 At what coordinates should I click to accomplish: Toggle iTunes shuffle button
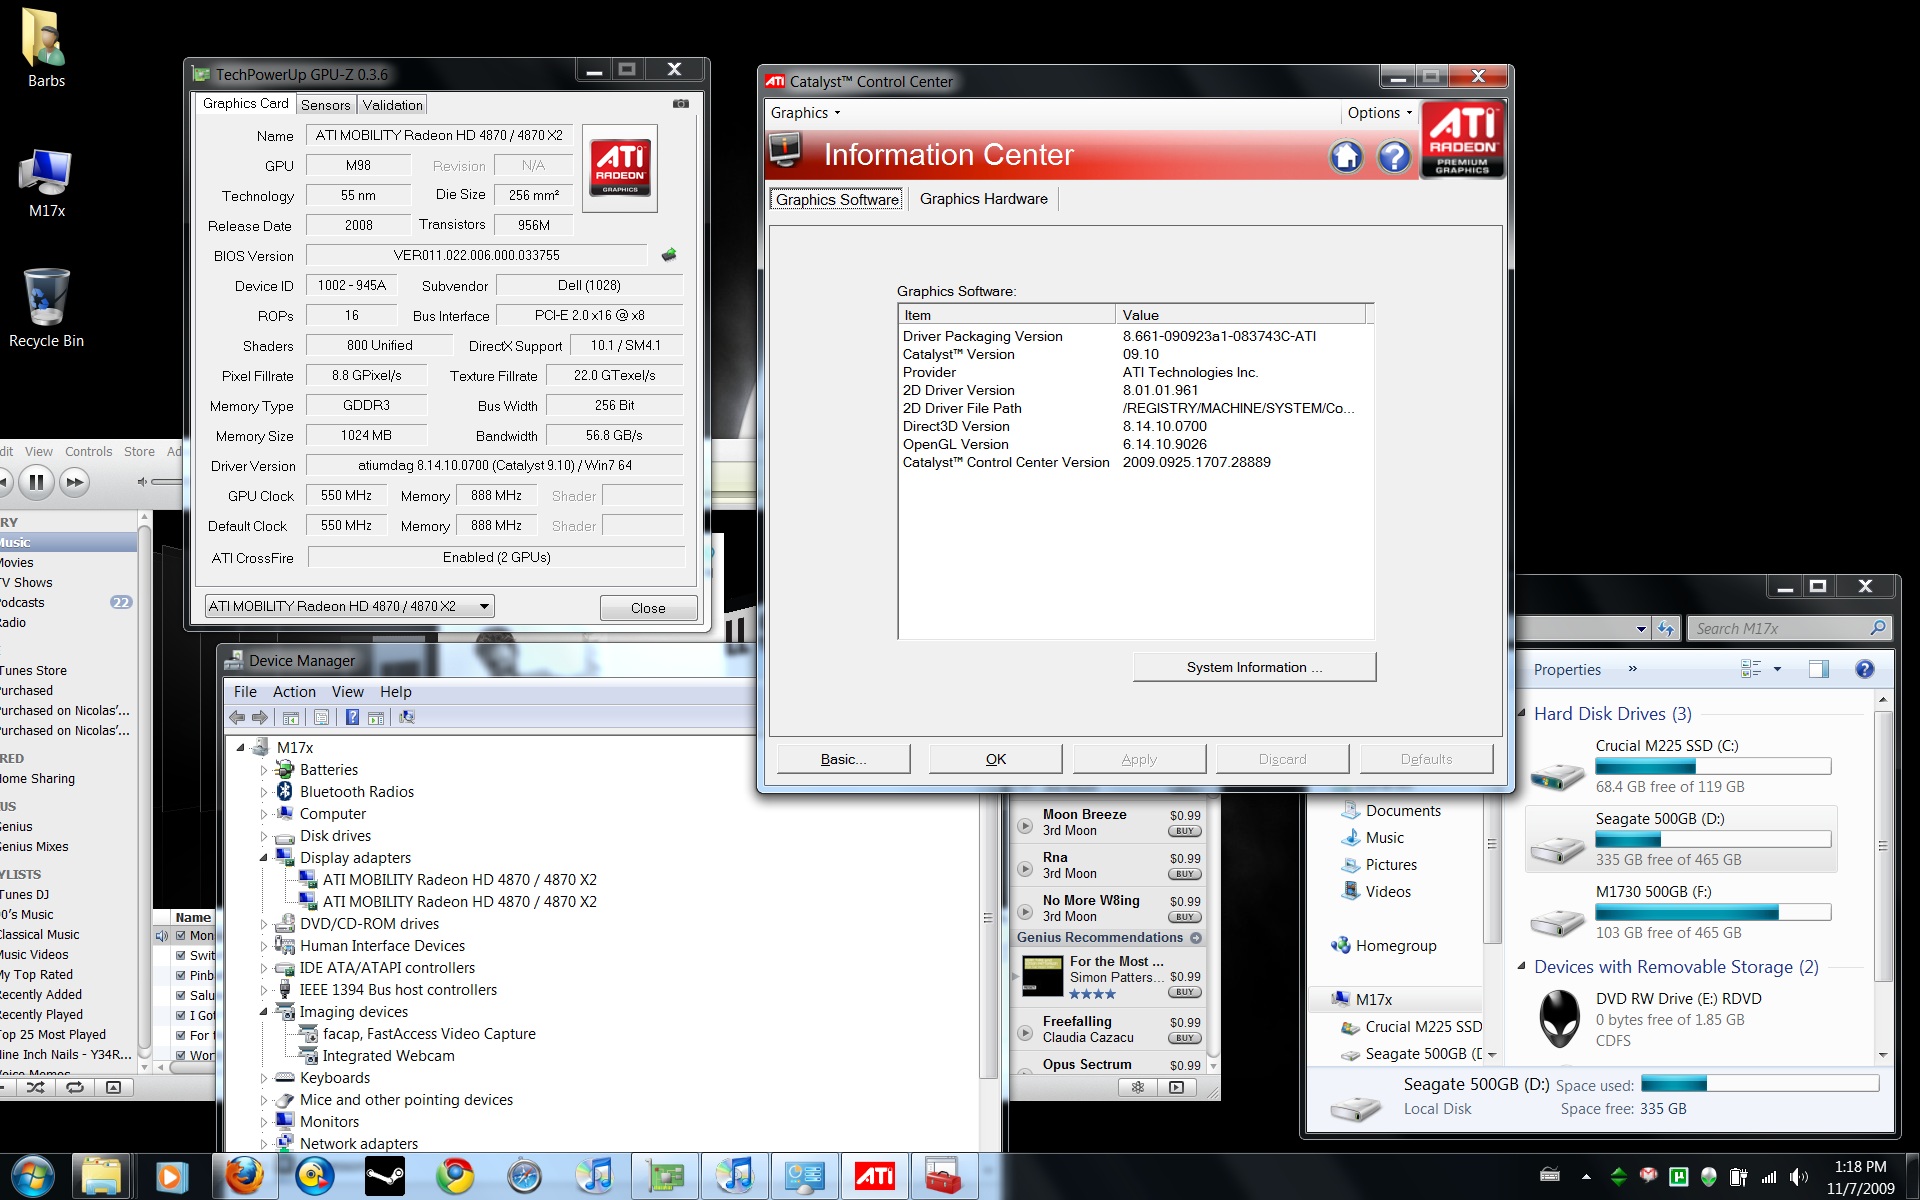tap(36, 1087)
